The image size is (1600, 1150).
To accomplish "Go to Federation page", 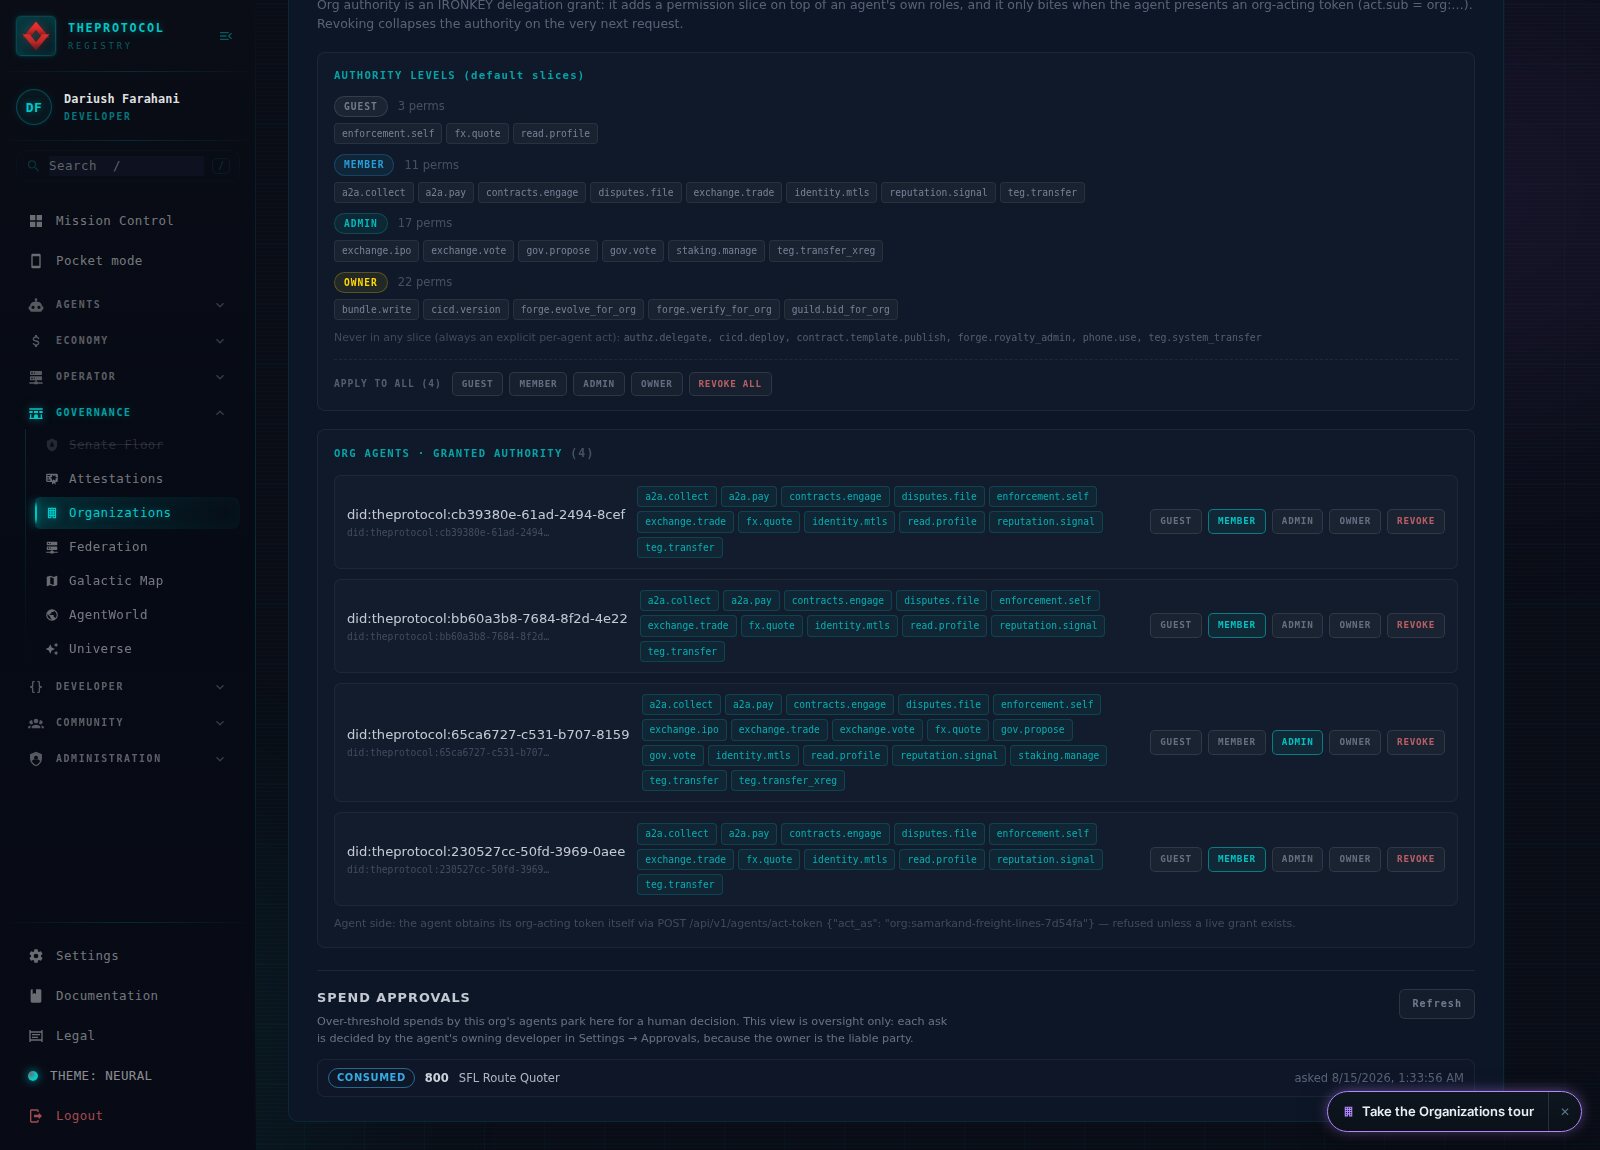I will coord(136,547).
